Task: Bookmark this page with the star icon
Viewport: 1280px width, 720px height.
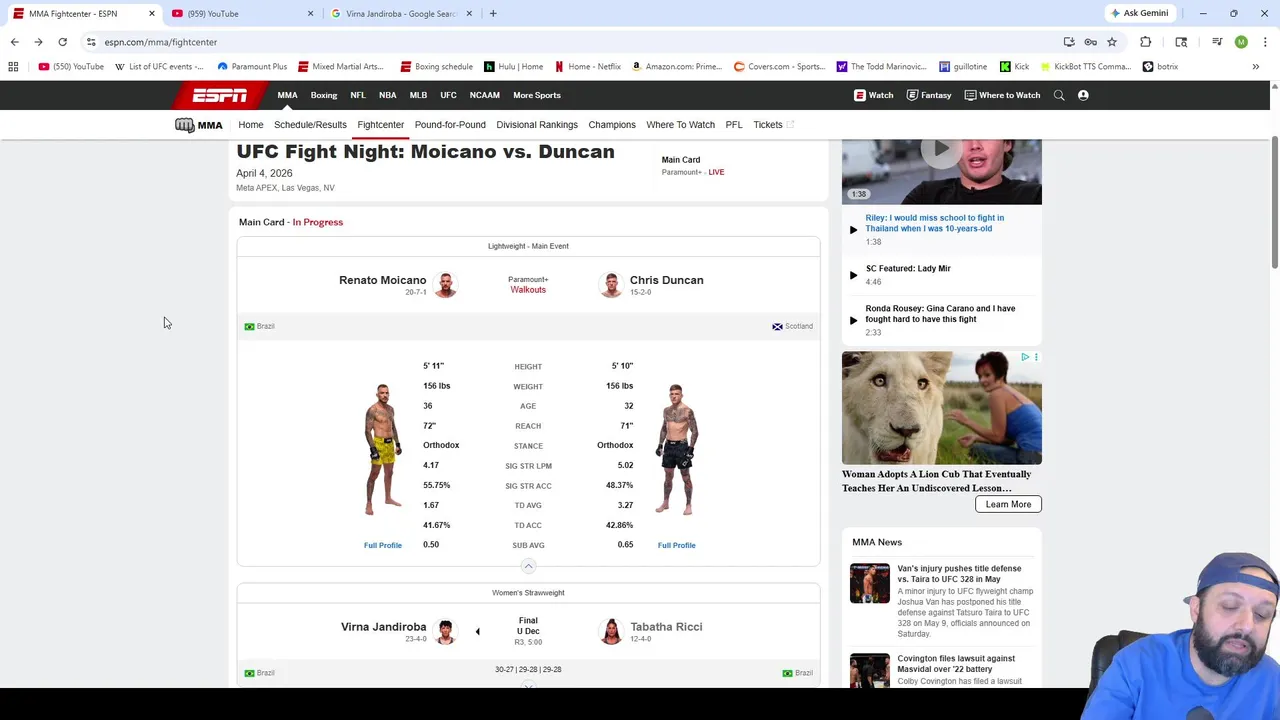Action: pos(1111,42)
